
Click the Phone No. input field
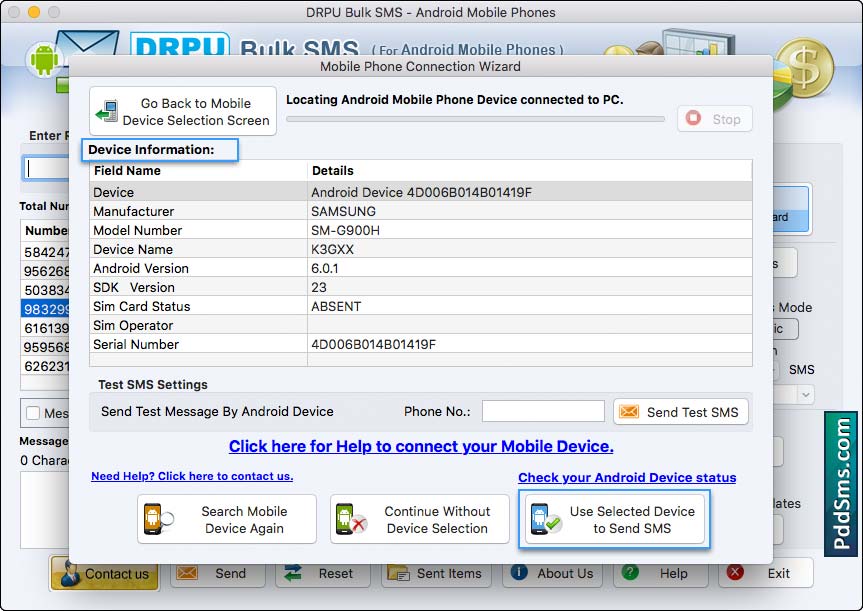tap(543, 411)
